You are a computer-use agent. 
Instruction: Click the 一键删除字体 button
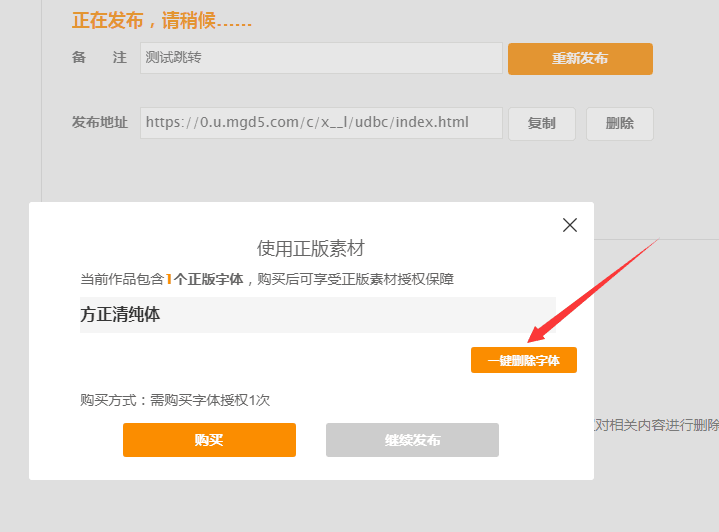click(x=524, y=360)
